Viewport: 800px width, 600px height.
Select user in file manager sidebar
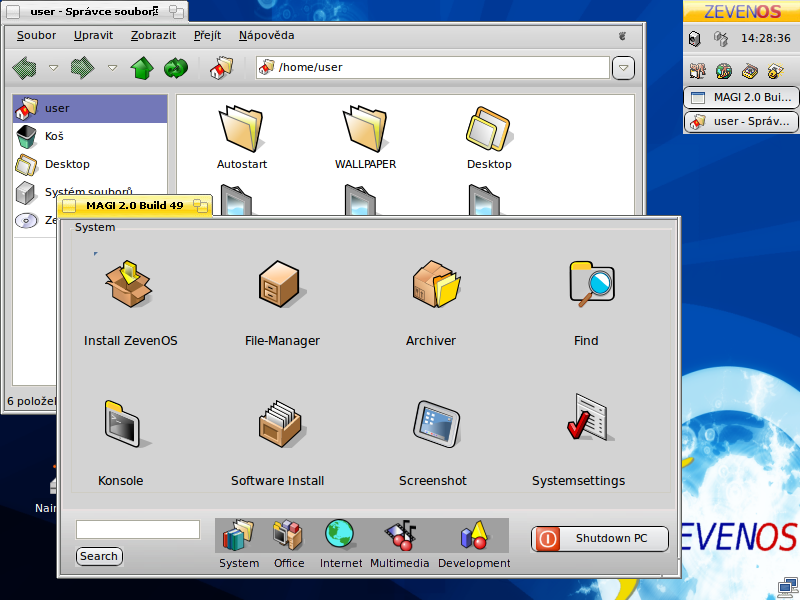[x=90, y=108]
